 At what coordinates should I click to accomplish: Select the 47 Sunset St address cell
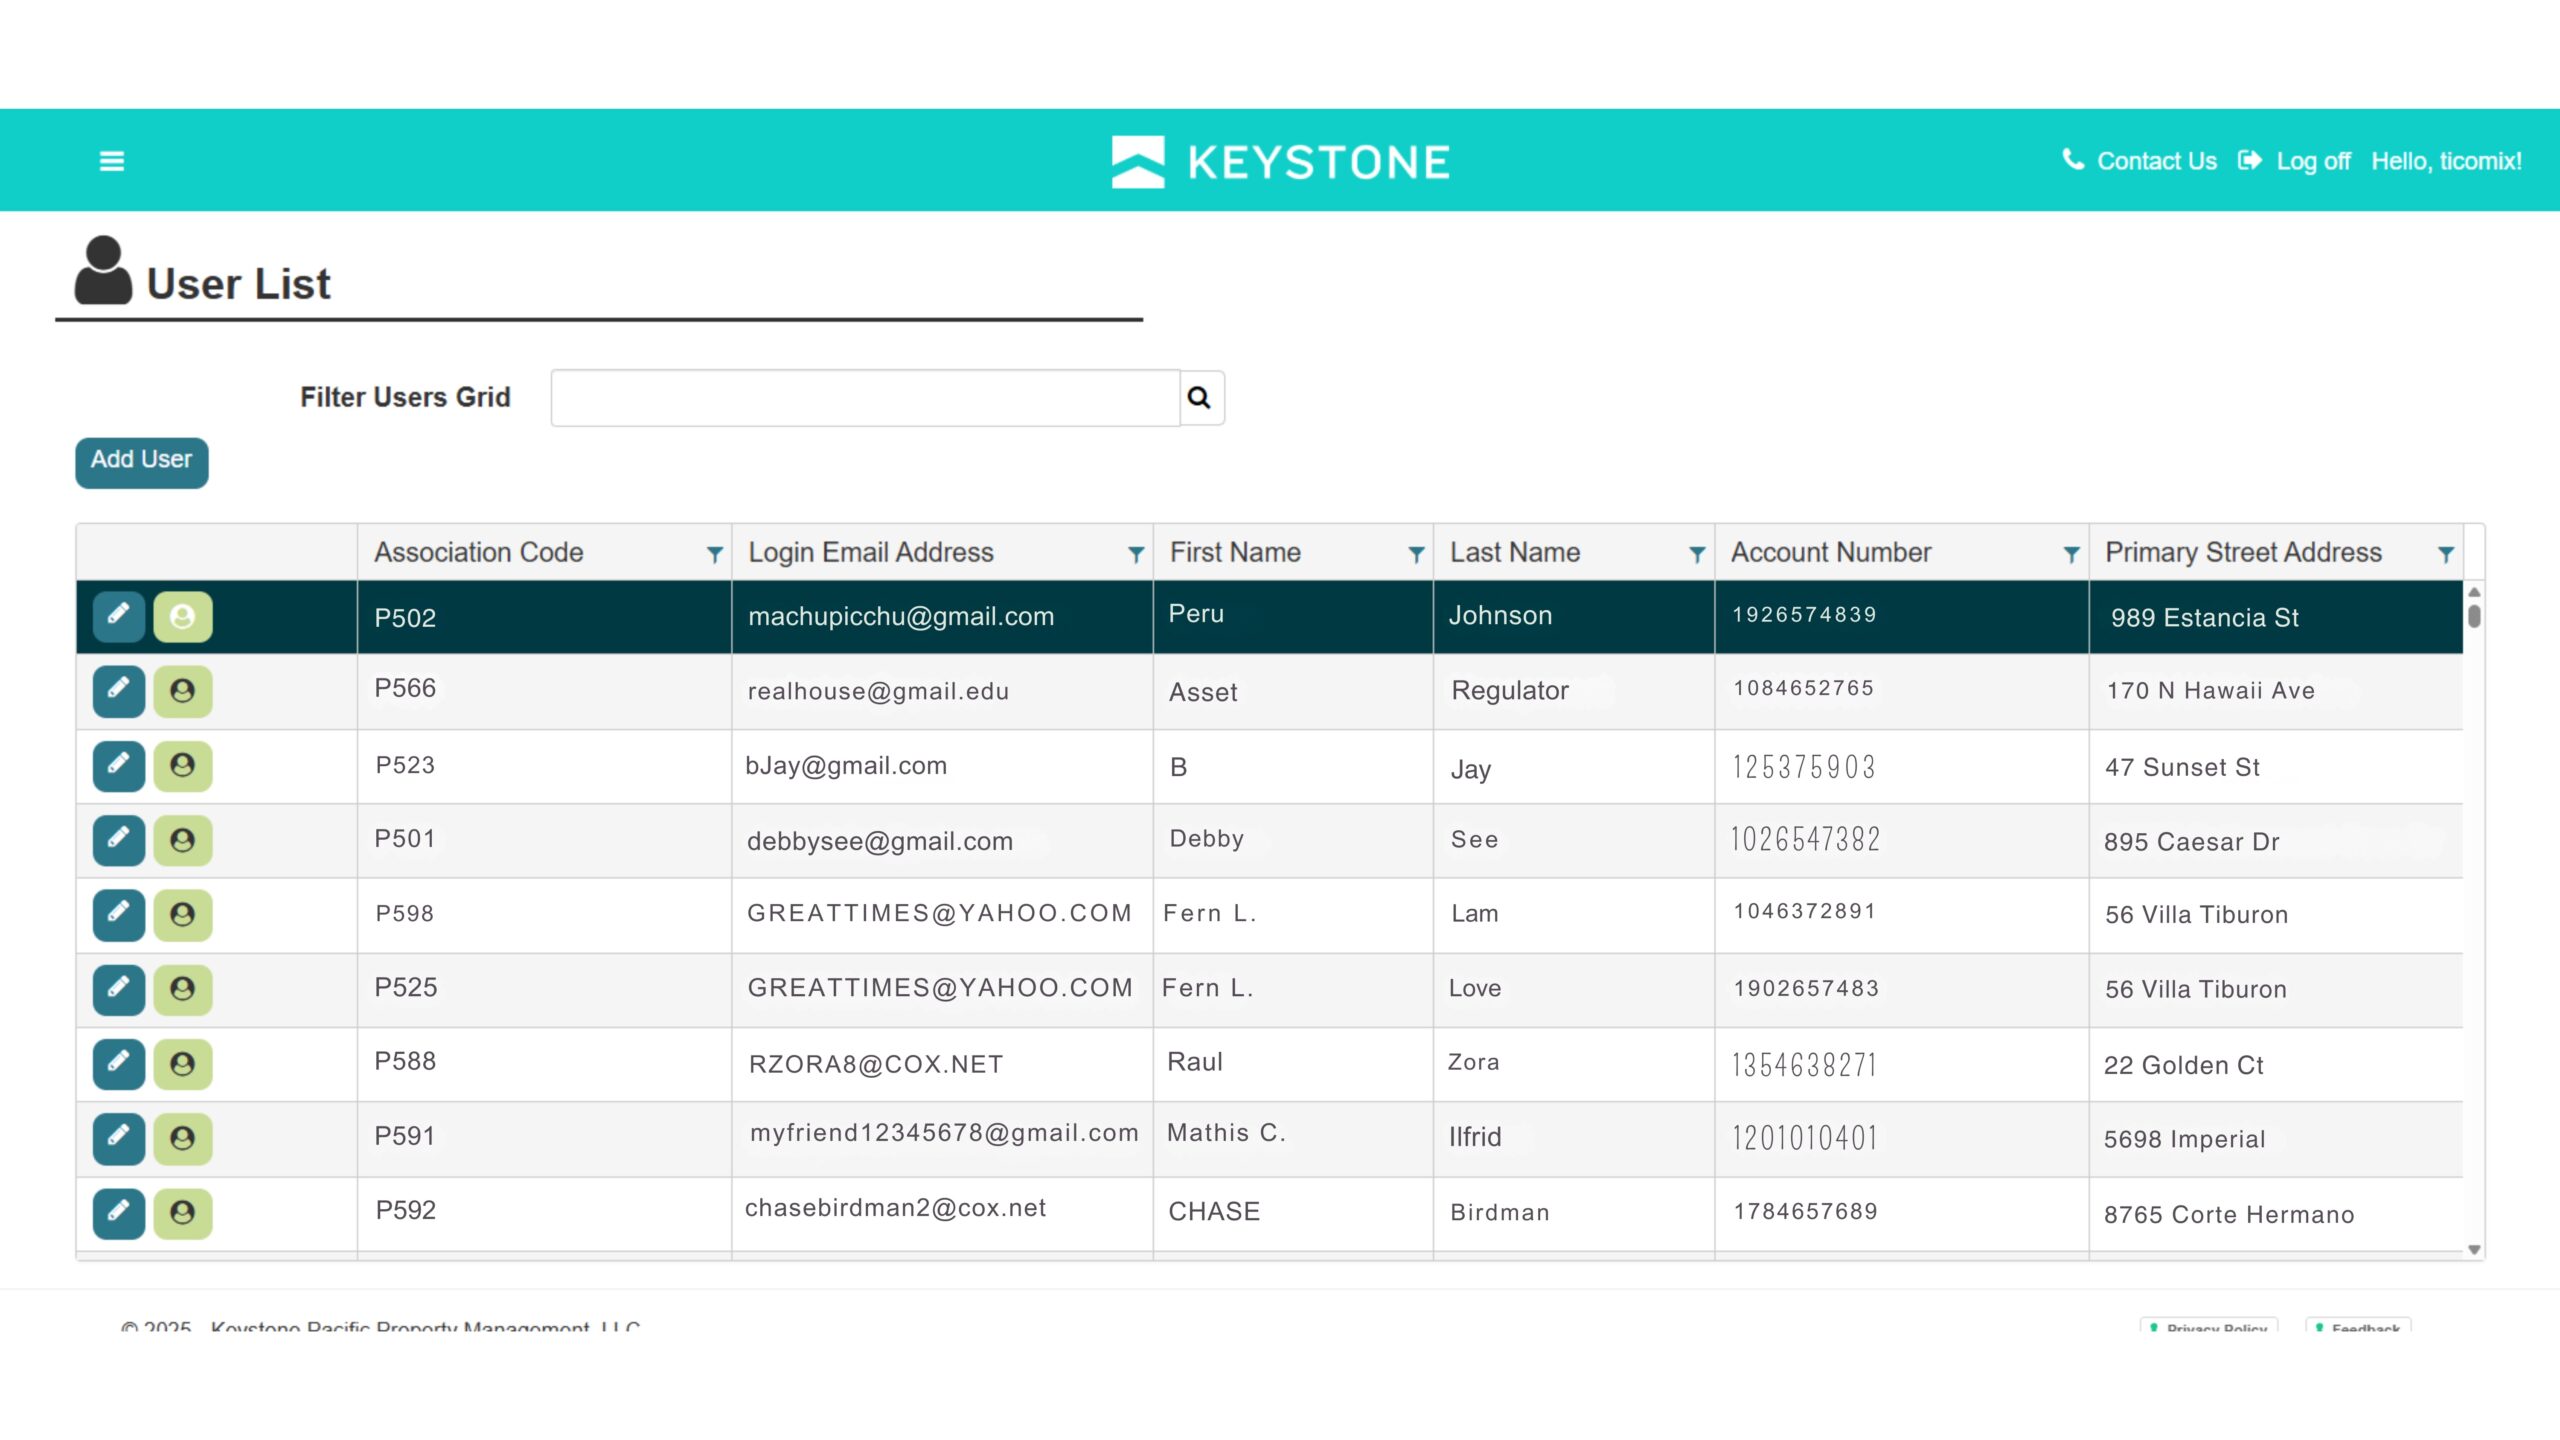click(2276, 766)
